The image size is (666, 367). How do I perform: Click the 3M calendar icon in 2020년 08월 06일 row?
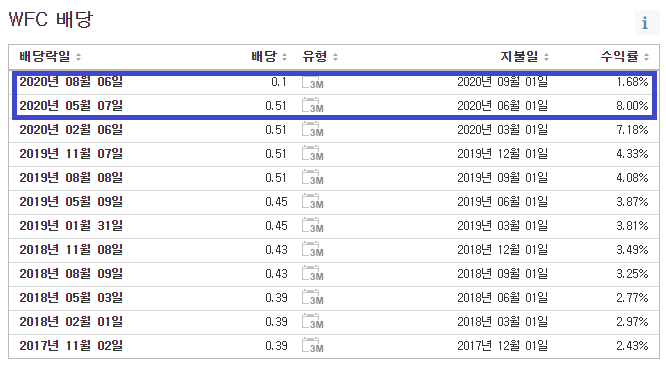[313, 82]
